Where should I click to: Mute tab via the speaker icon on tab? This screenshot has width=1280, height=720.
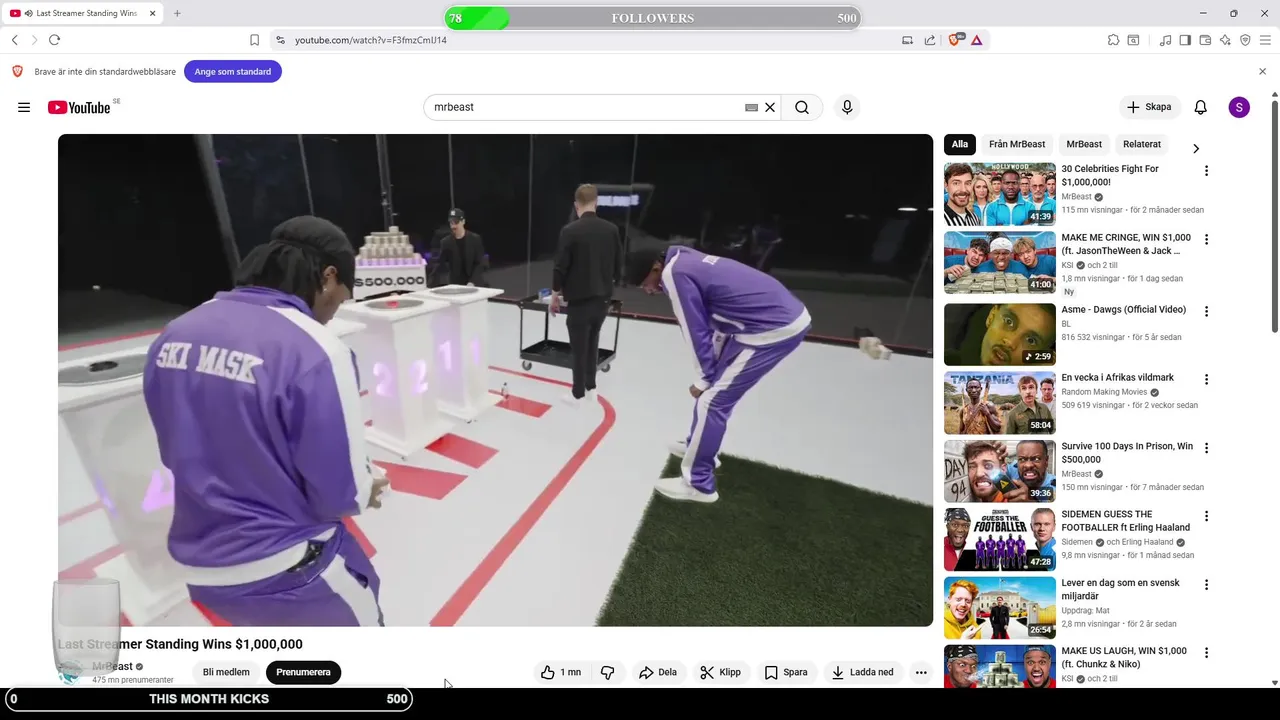28,14
